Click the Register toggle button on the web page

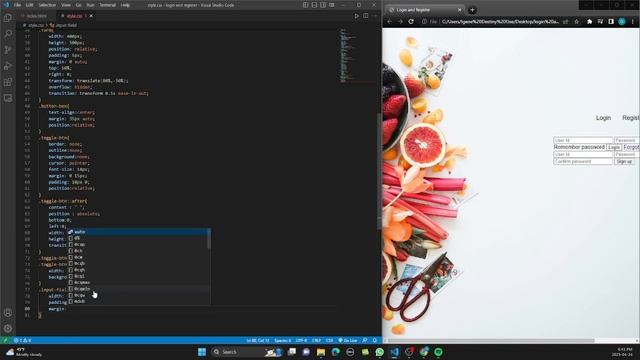point(630,118)
